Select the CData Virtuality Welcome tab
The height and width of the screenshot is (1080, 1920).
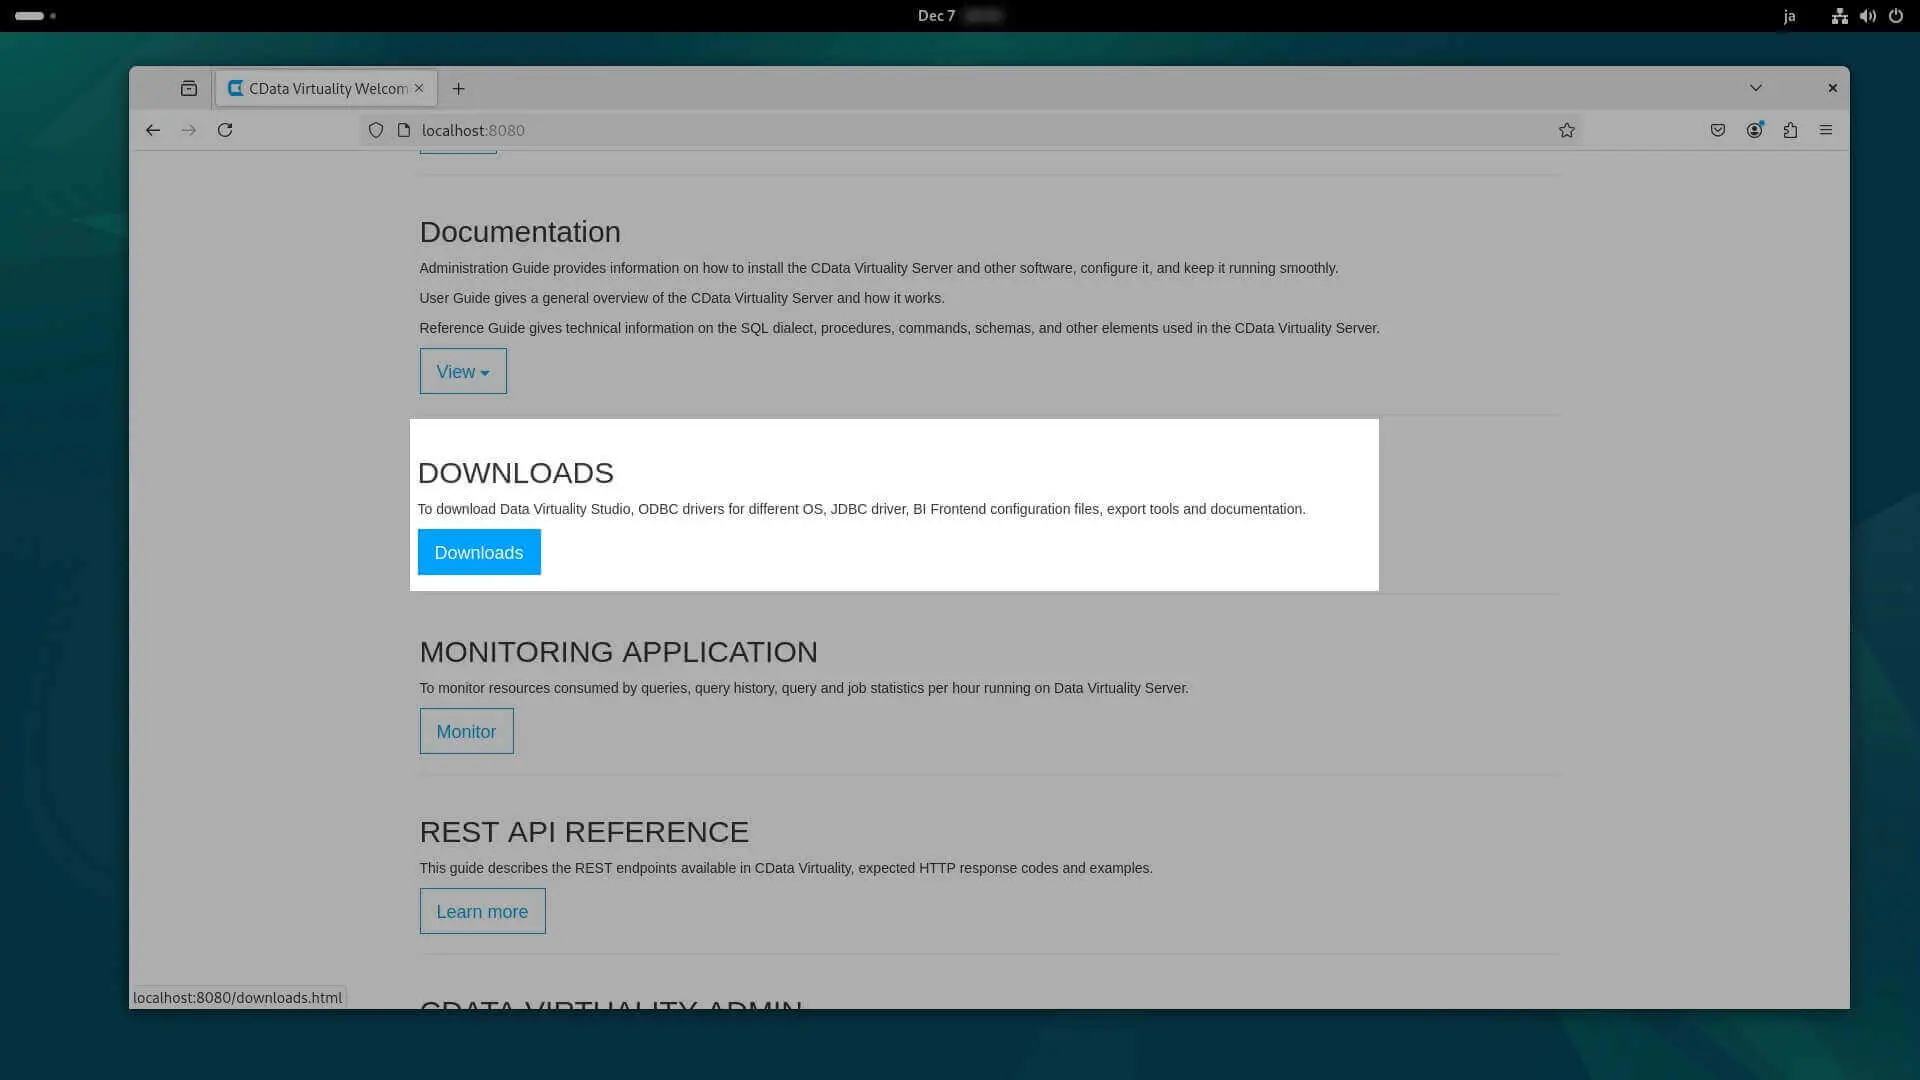[320, 88]
